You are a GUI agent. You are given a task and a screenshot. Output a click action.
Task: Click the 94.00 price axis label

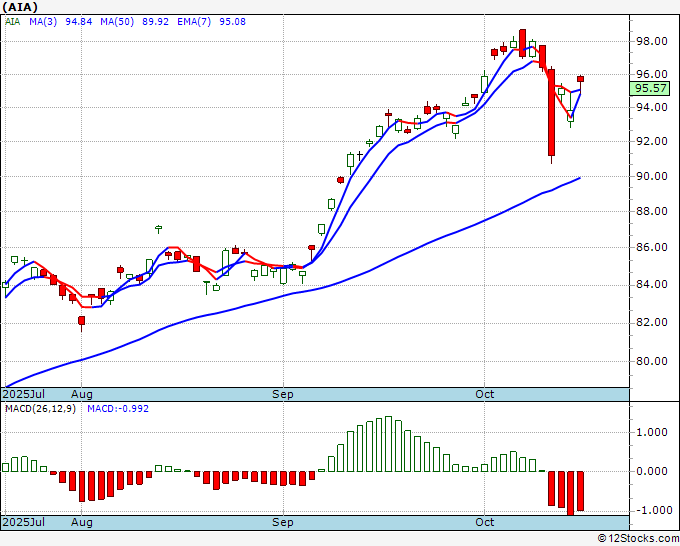pos(651,107)
